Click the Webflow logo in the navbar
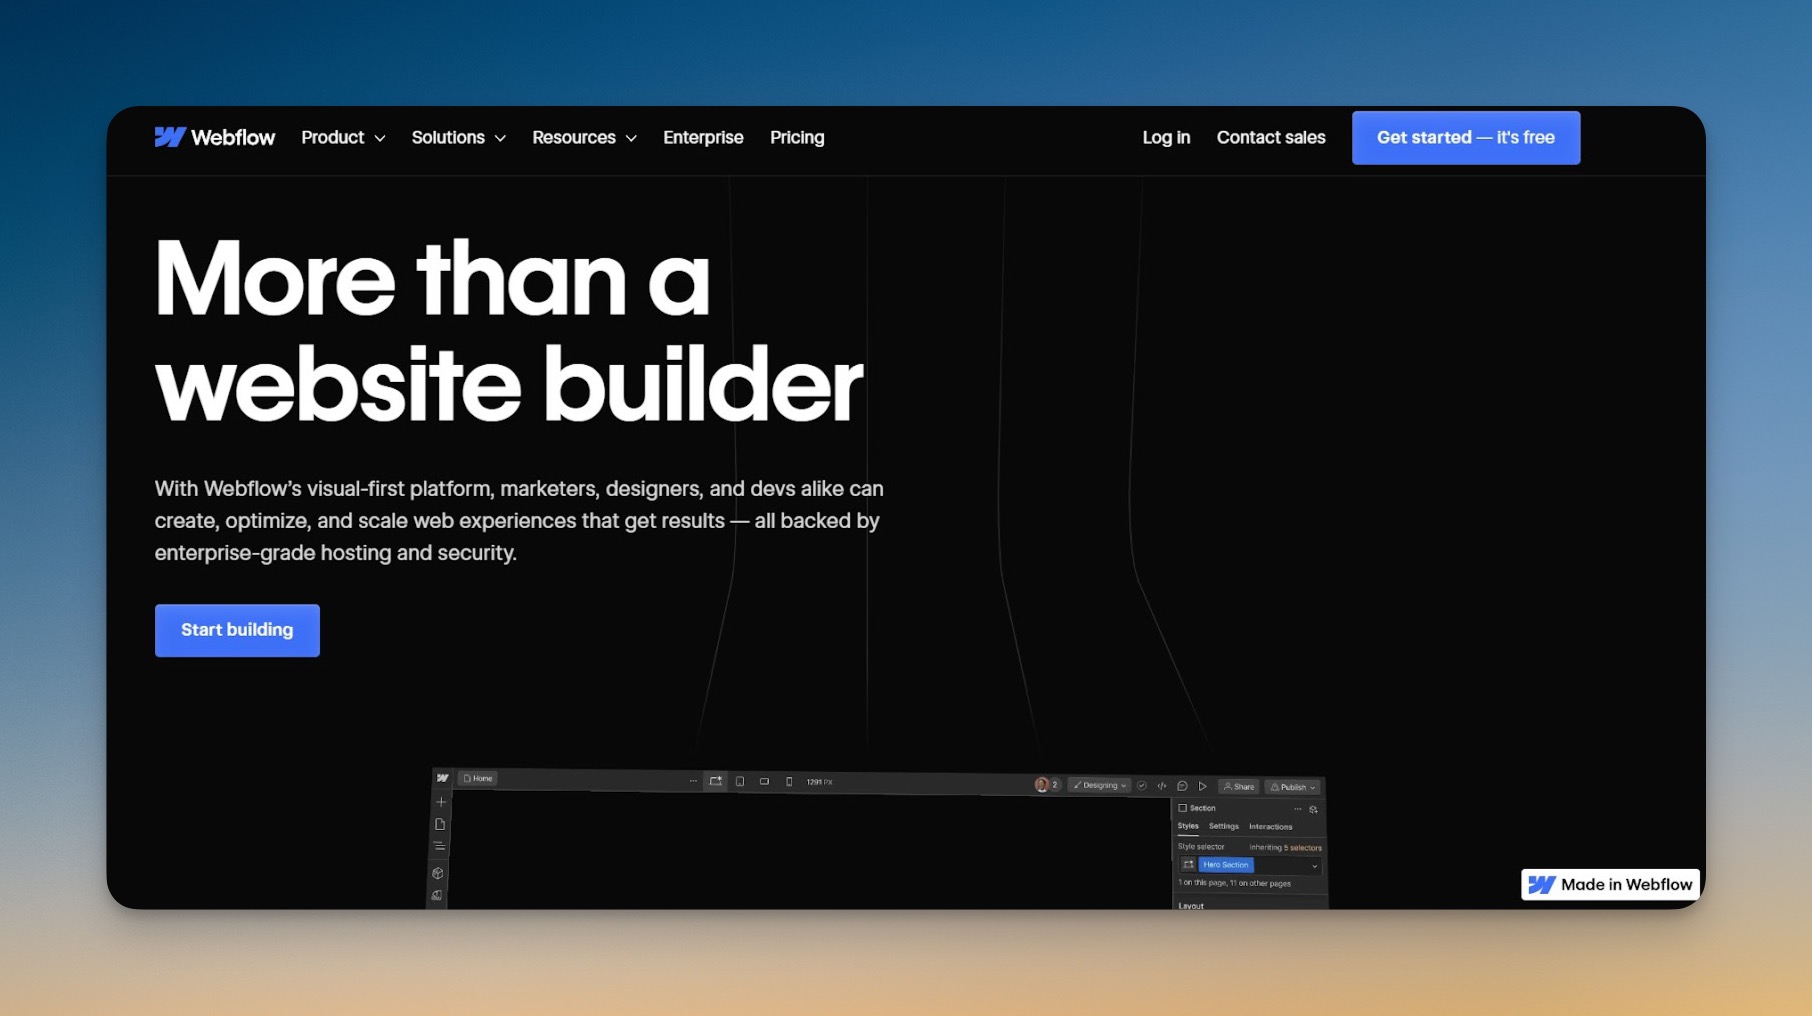The image size is (1812, 1016). (x=214, y=137)
